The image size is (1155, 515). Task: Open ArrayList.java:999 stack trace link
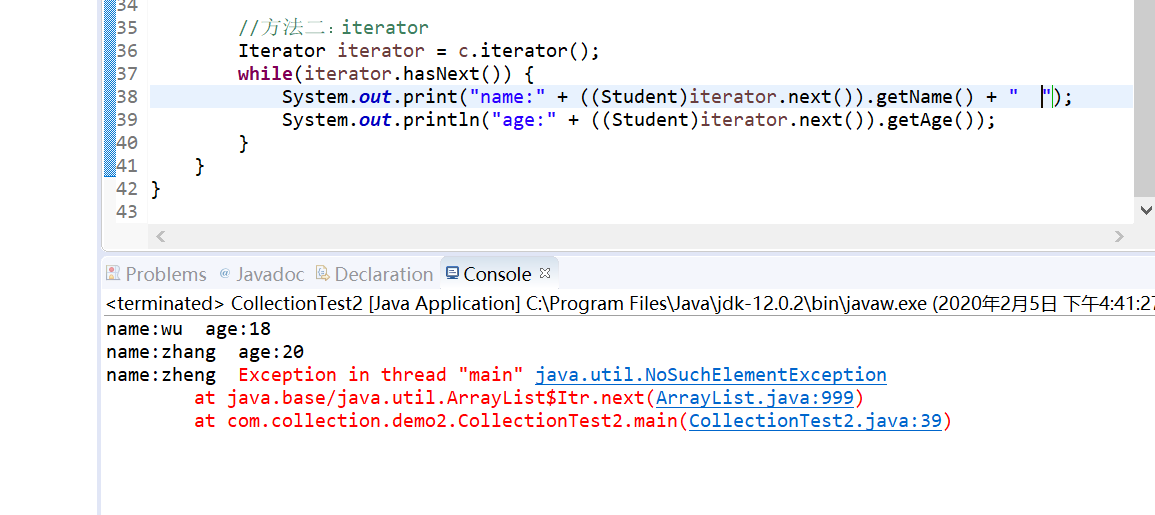(x=754, y=398)
